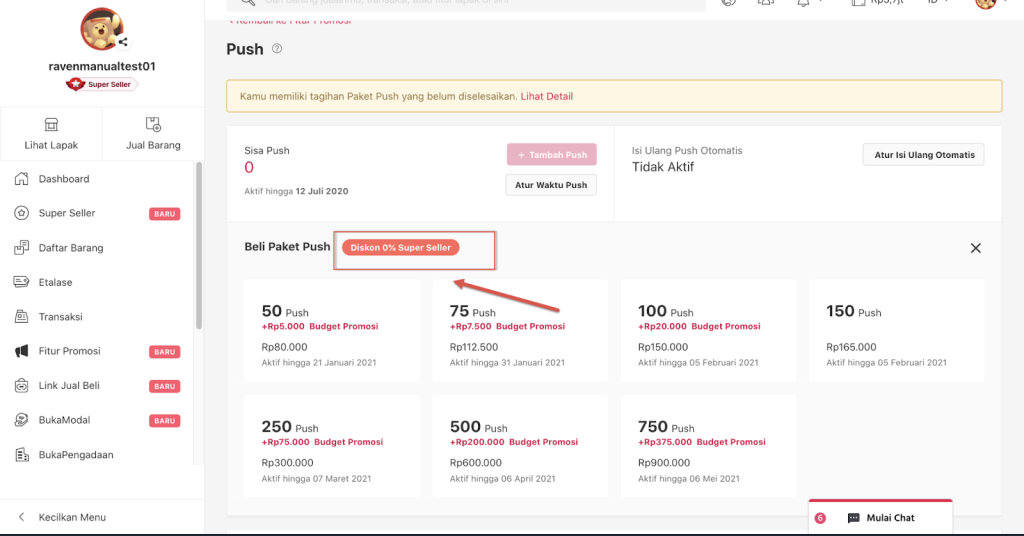Click the share icon on profile avatar
The image size is (1024, 536).
click(x=123, y=42)
